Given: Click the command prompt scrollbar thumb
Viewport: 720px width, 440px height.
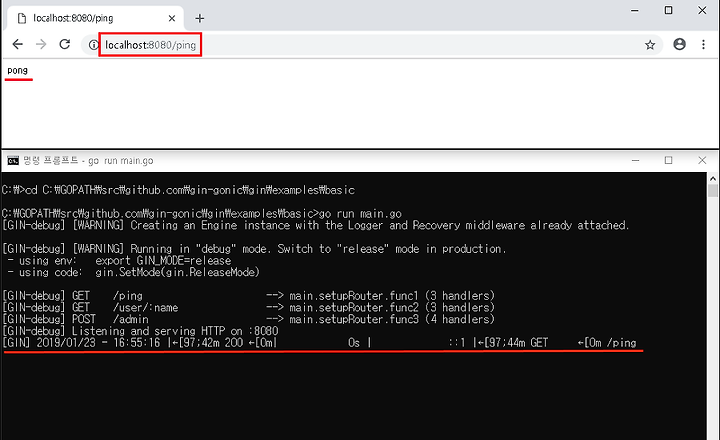Looking at the screenshot, I should (x=713, y=191).
